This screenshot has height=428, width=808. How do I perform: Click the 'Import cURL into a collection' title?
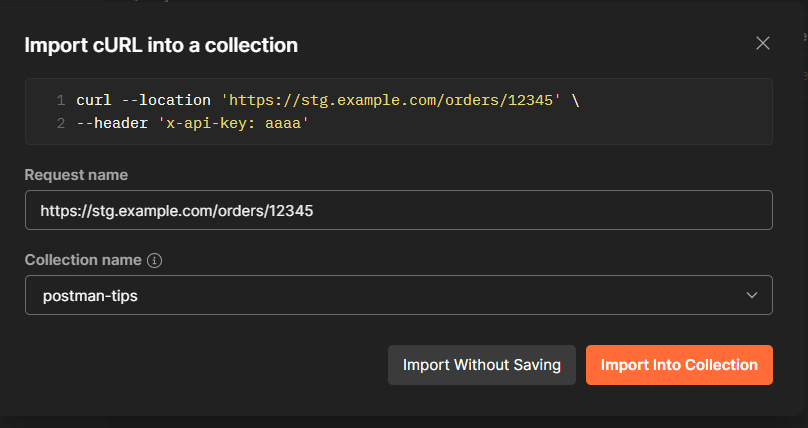pyautogui.click(x=161, y=45)
